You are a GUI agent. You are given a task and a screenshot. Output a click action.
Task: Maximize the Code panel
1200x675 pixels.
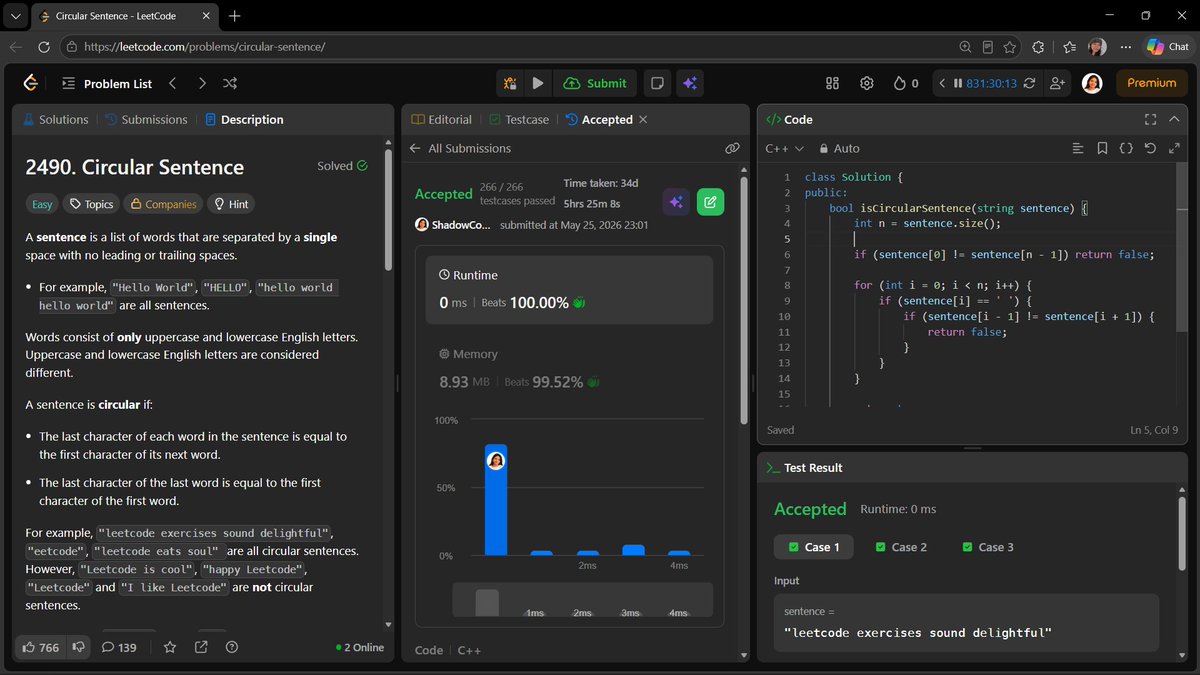pos(1150,119)
